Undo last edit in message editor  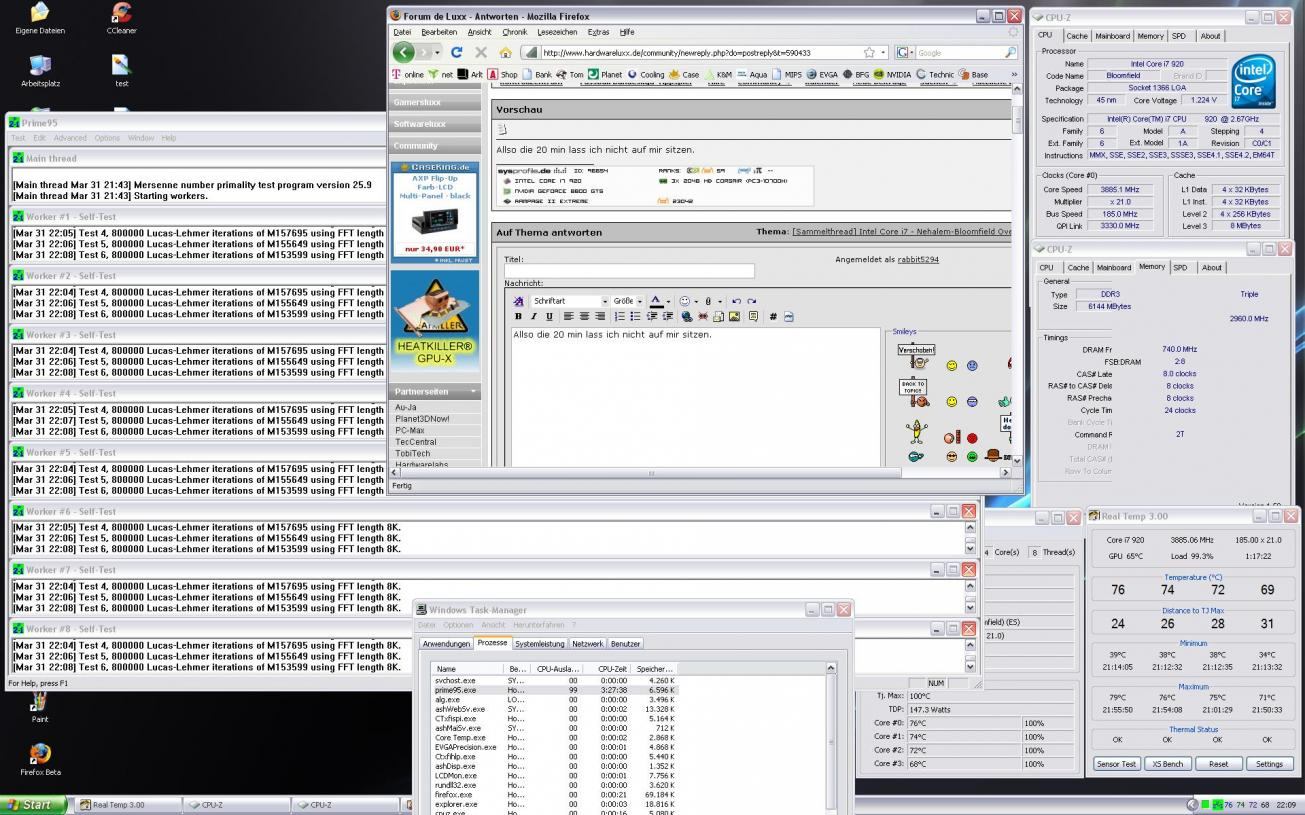pos(736,301)
